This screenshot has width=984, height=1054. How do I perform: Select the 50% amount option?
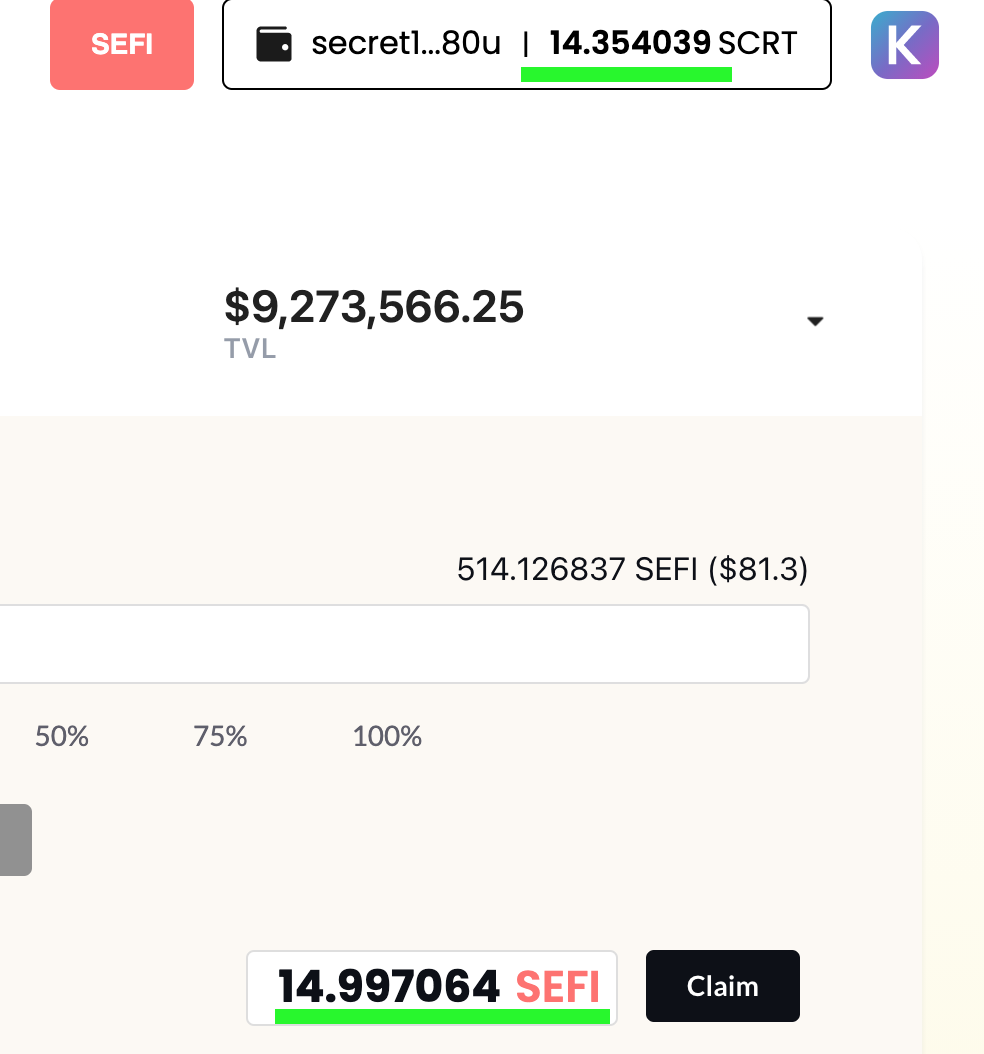[61, 737]
